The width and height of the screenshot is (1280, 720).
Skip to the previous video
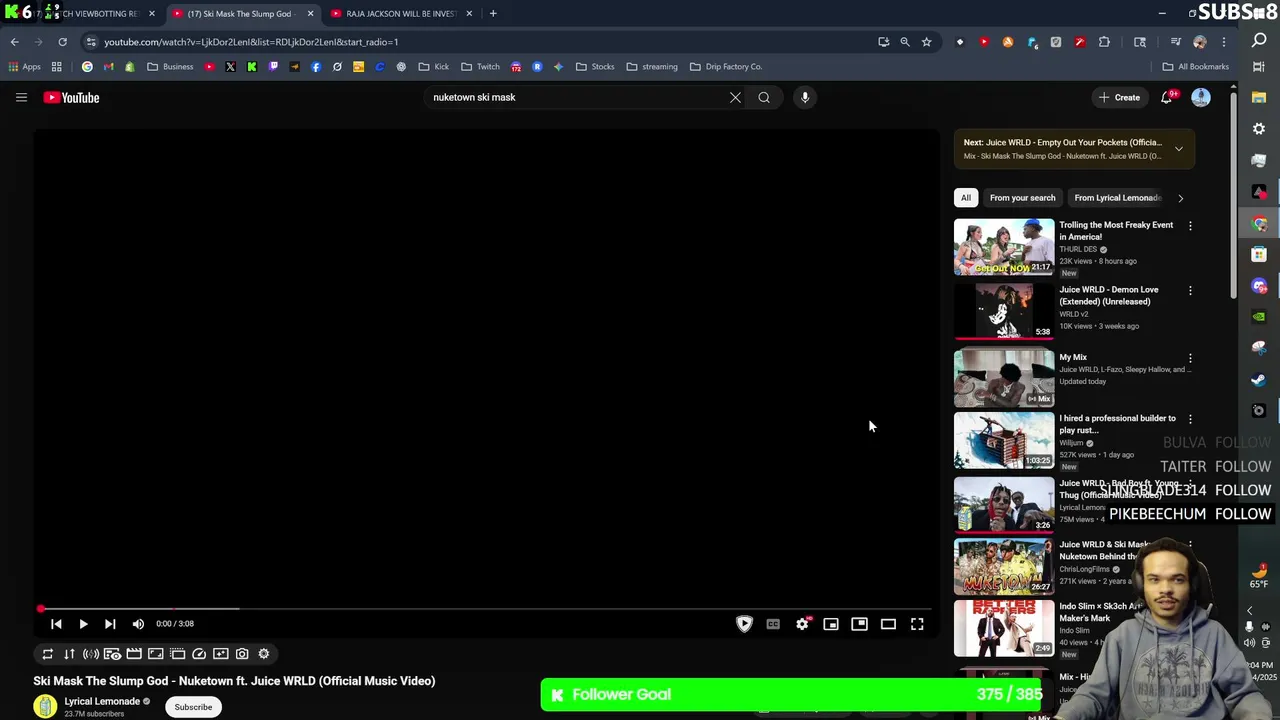click(x=56, y=624)
